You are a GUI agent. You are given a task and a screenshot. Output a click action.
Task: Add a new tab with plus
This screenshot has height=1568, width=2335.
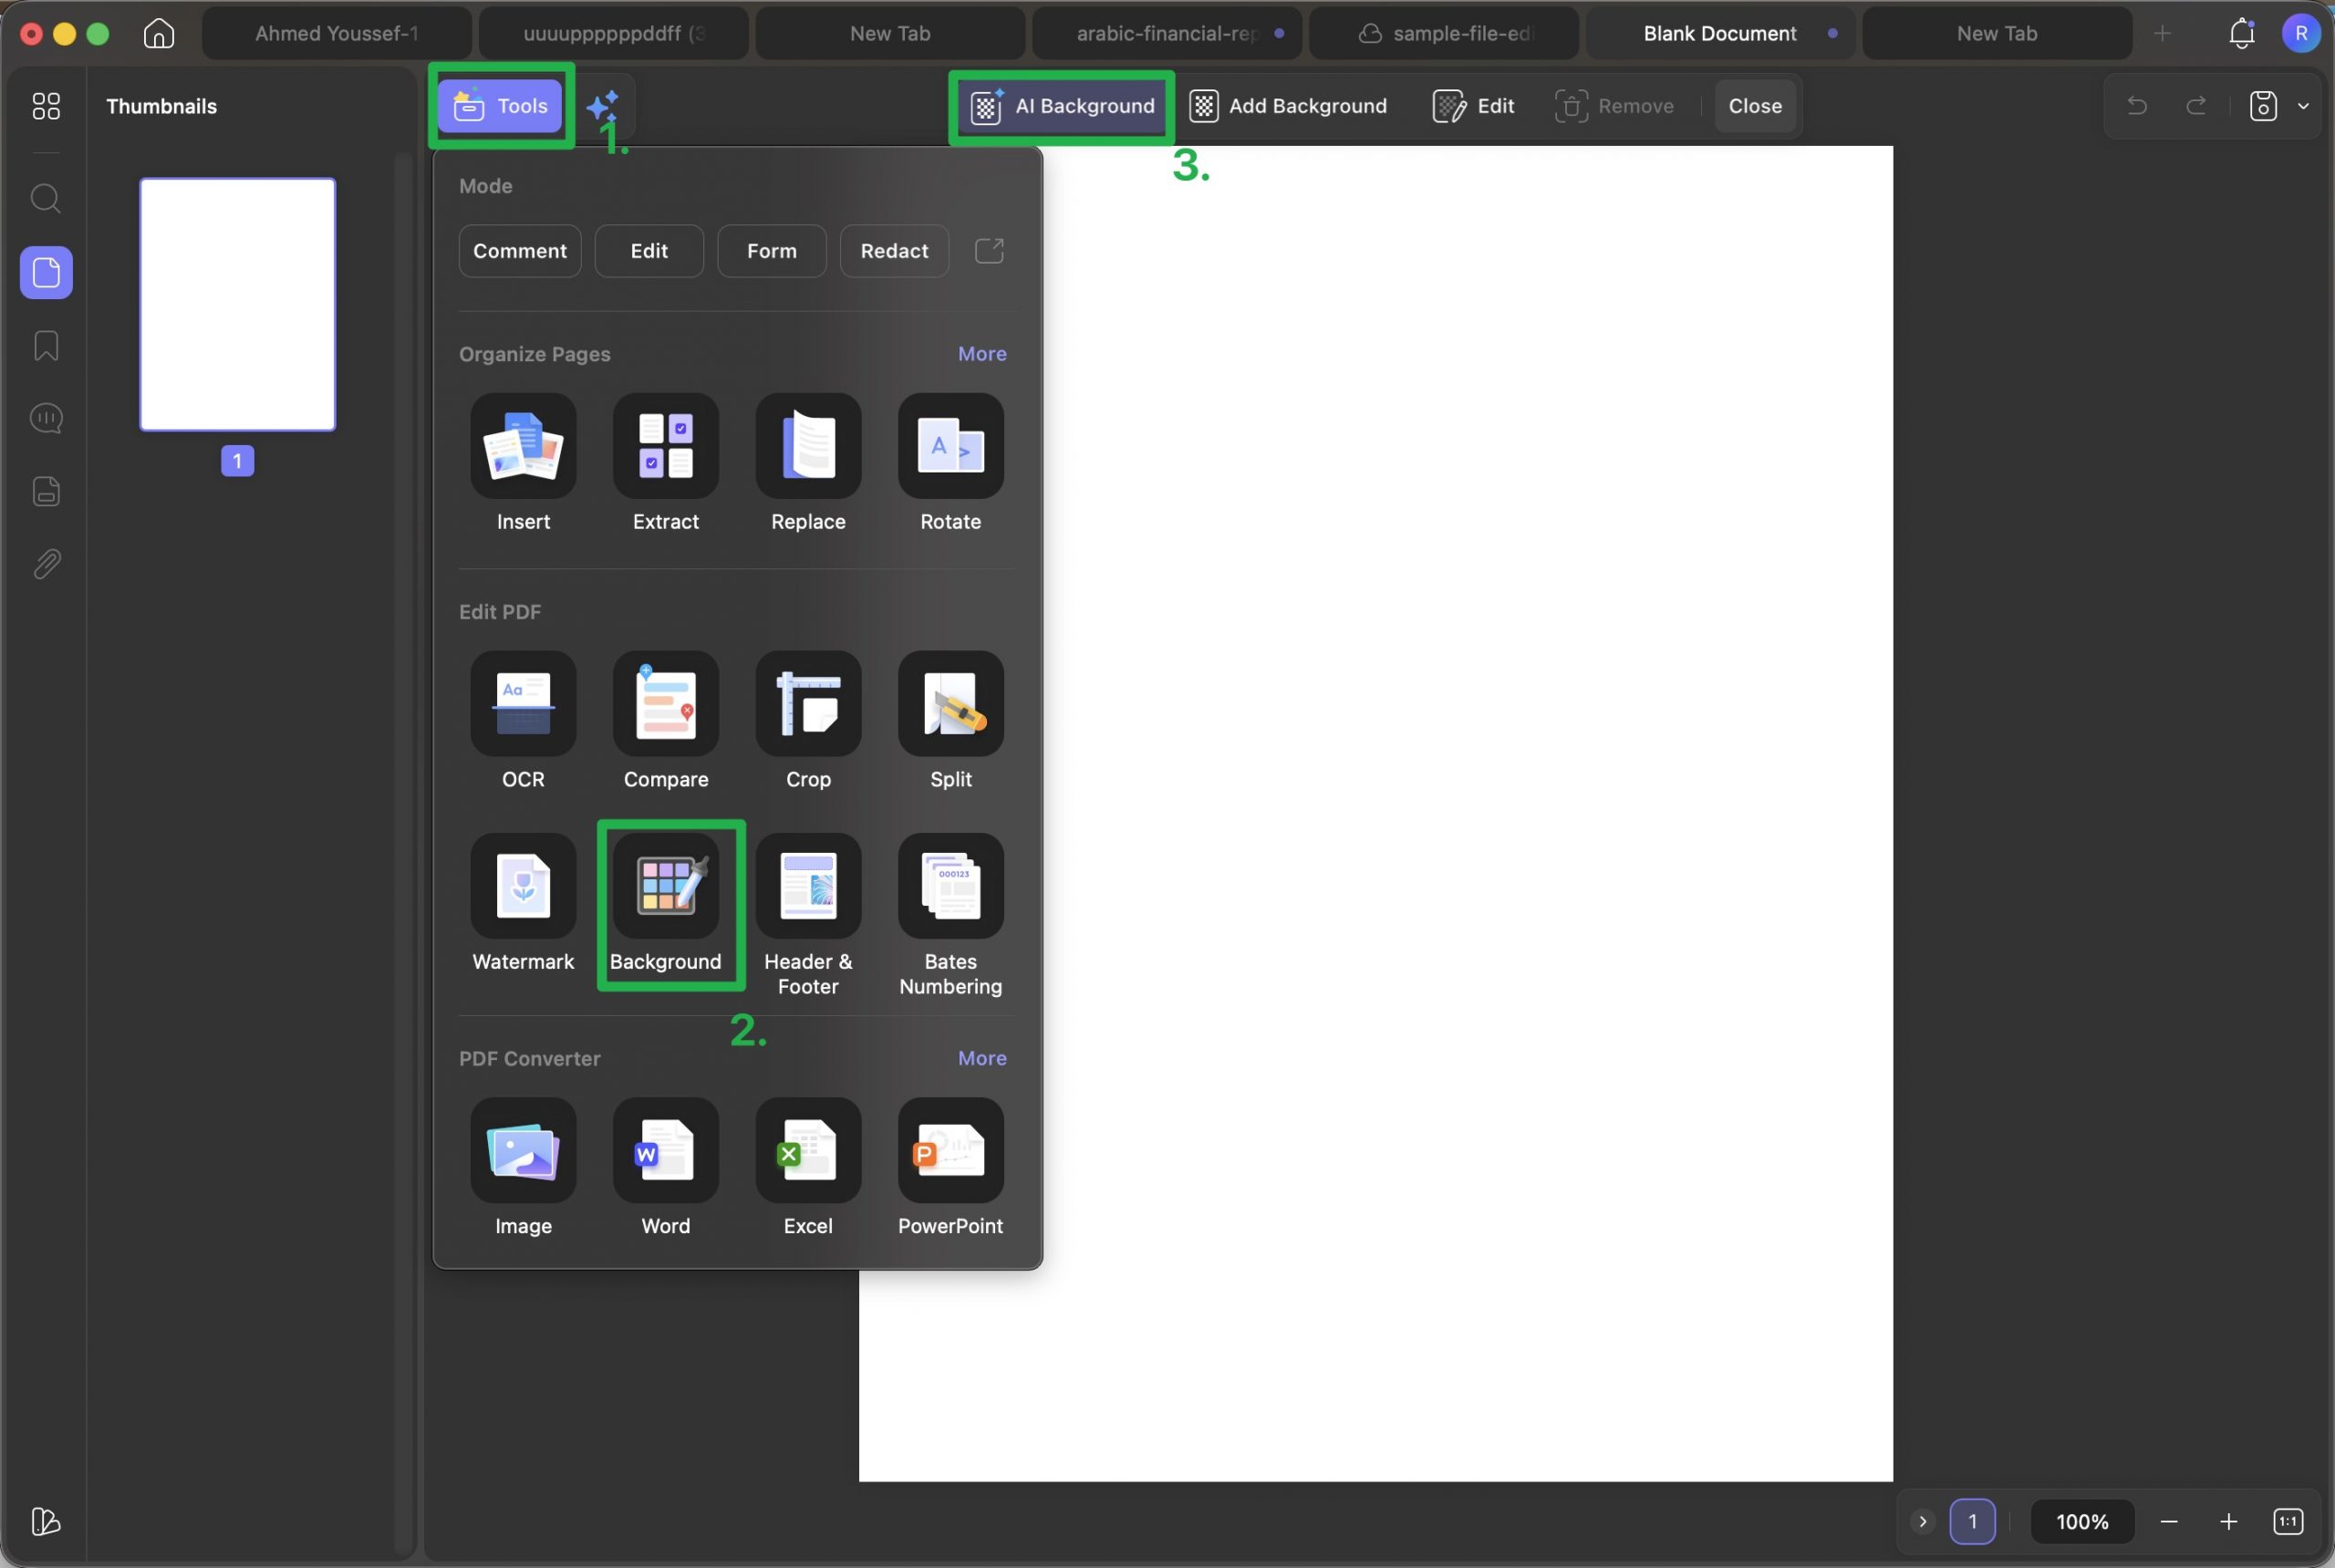[2162, 33]
